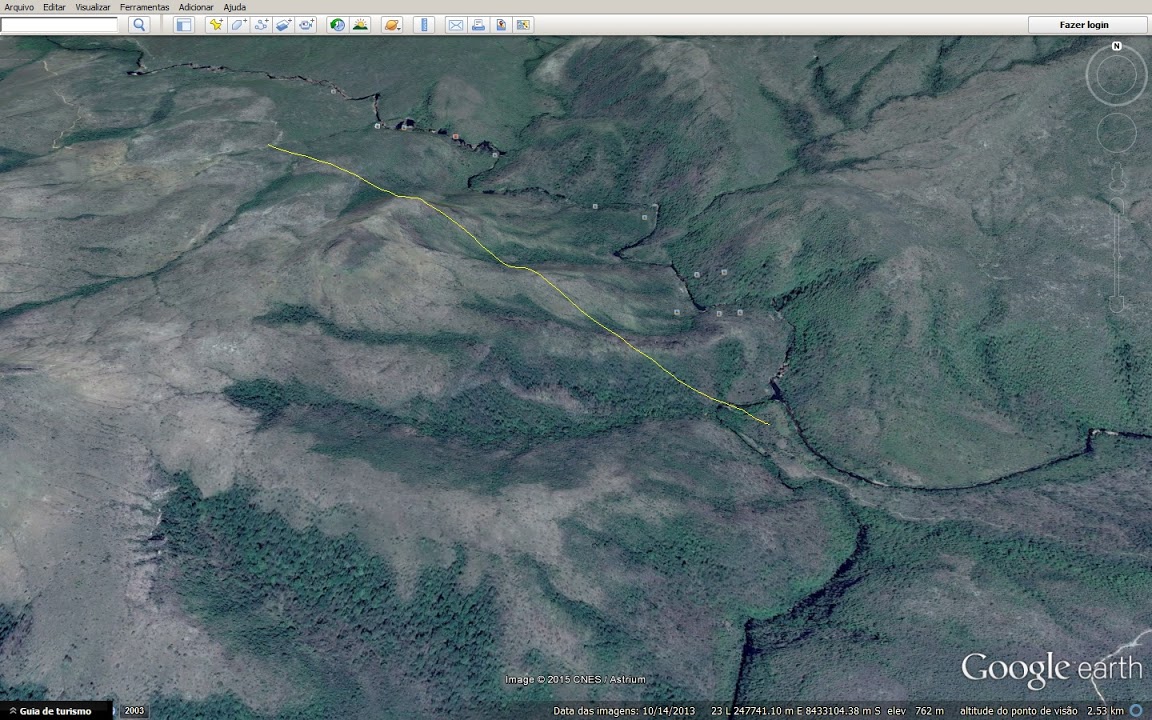The height and width of the screenshot is (720, 1152).
Task: Click the zoom slider on the map
Action: click(1117, 250)
